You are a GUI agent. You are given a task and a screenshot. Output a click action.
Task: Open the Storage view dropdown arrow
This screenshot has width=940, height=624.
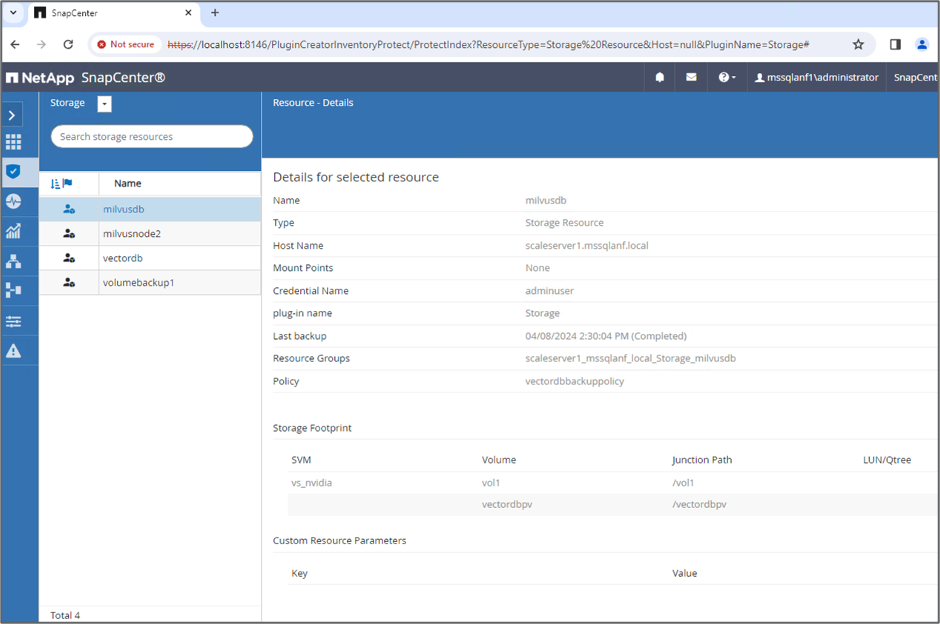pyautogui.click(x=104, y=104)
